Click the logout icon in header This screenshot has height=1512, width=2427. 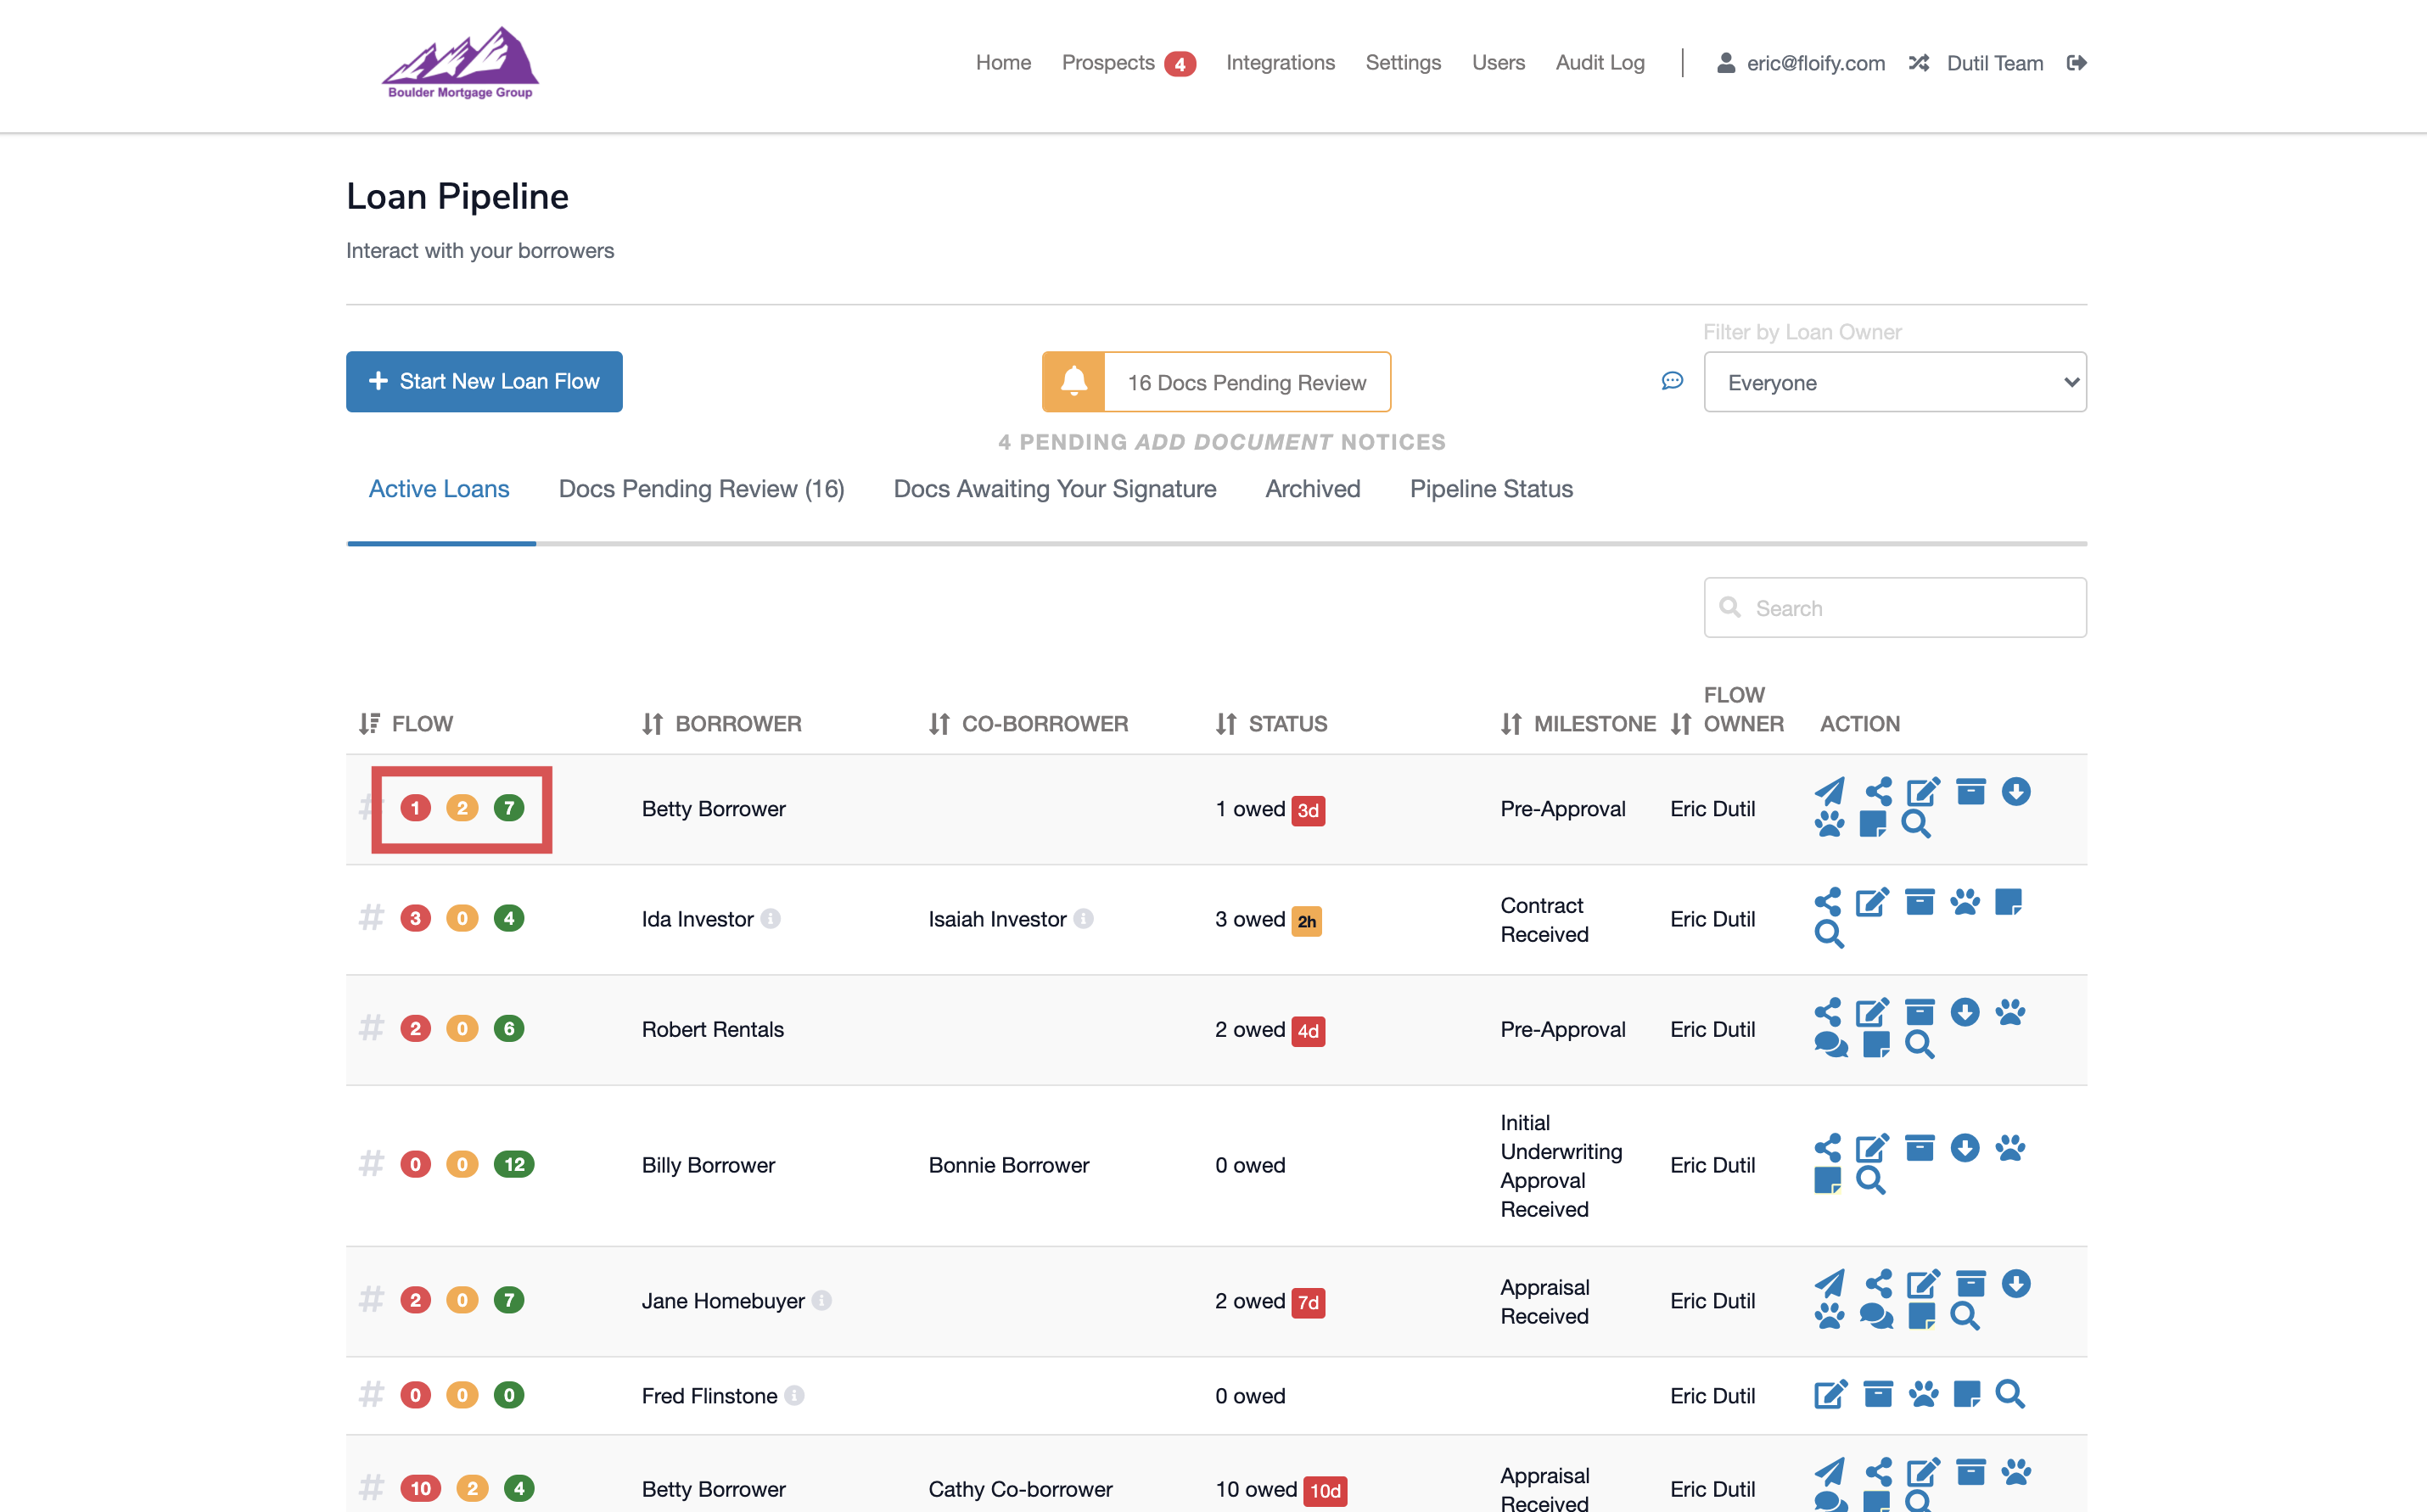pos(2076,63)
